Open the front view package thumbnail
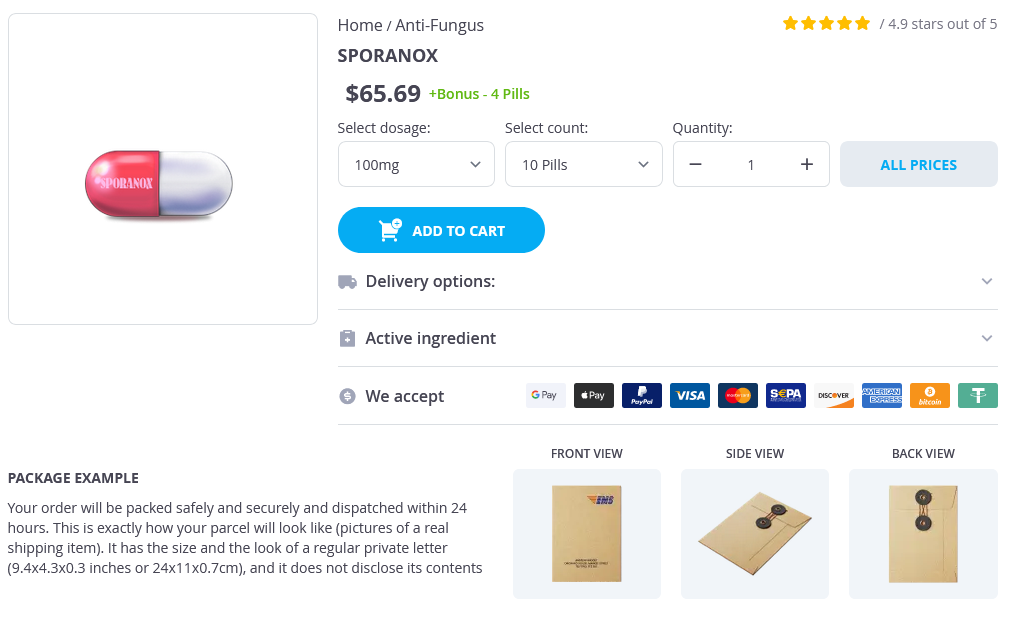 [587, 533]
